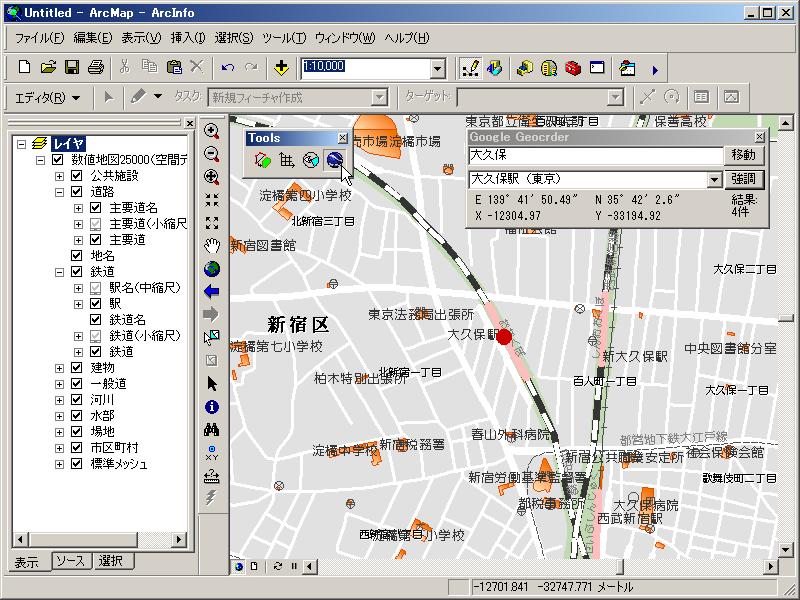Click the 移動 button in Geocoder

point(743,155)
